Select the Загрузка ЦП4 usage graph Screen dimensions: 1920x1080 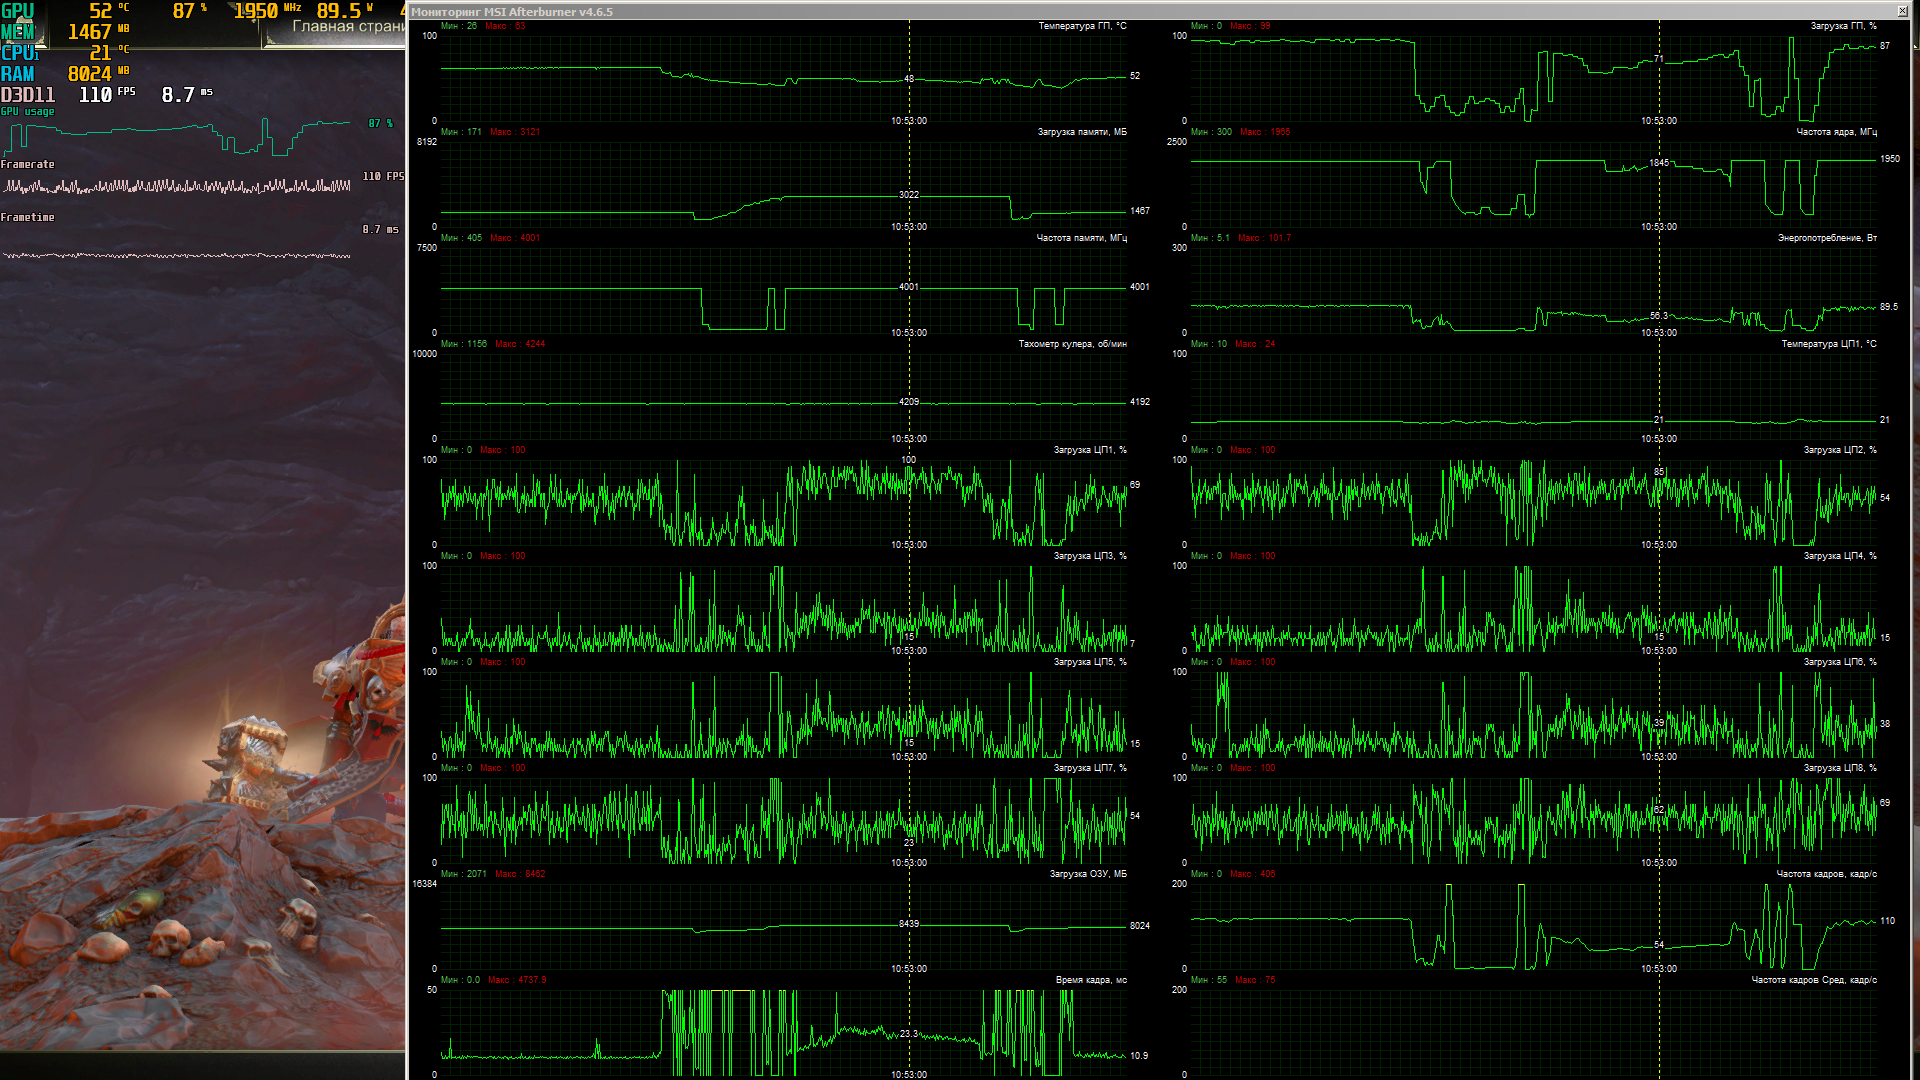click(x=1532, y=609)
